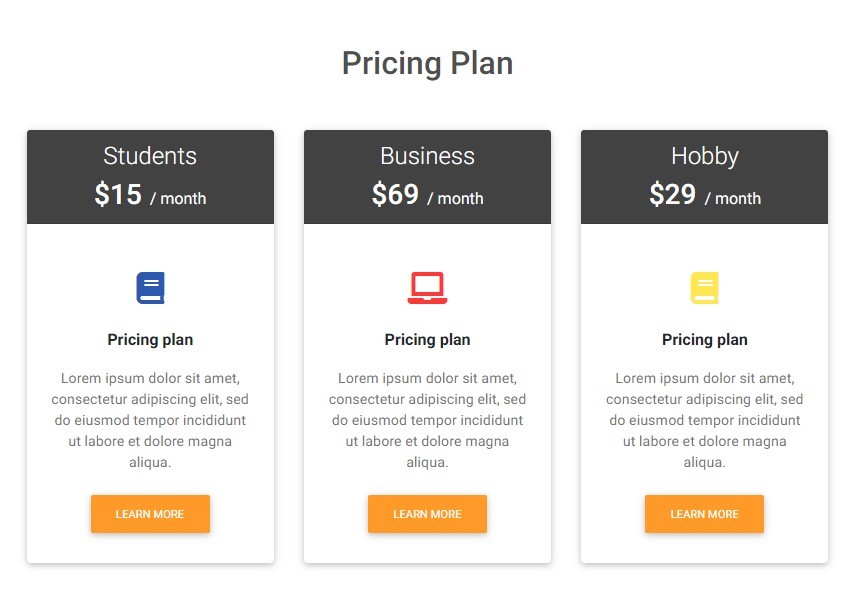Click the yellow book icon in Hobby card
This screenshot has width=854, height=593.
point(704,288)
